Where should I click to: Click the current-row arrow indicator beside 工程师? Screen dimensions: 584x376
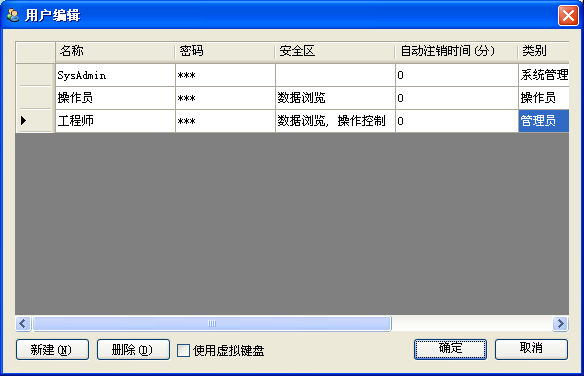(x=23, y=120)
